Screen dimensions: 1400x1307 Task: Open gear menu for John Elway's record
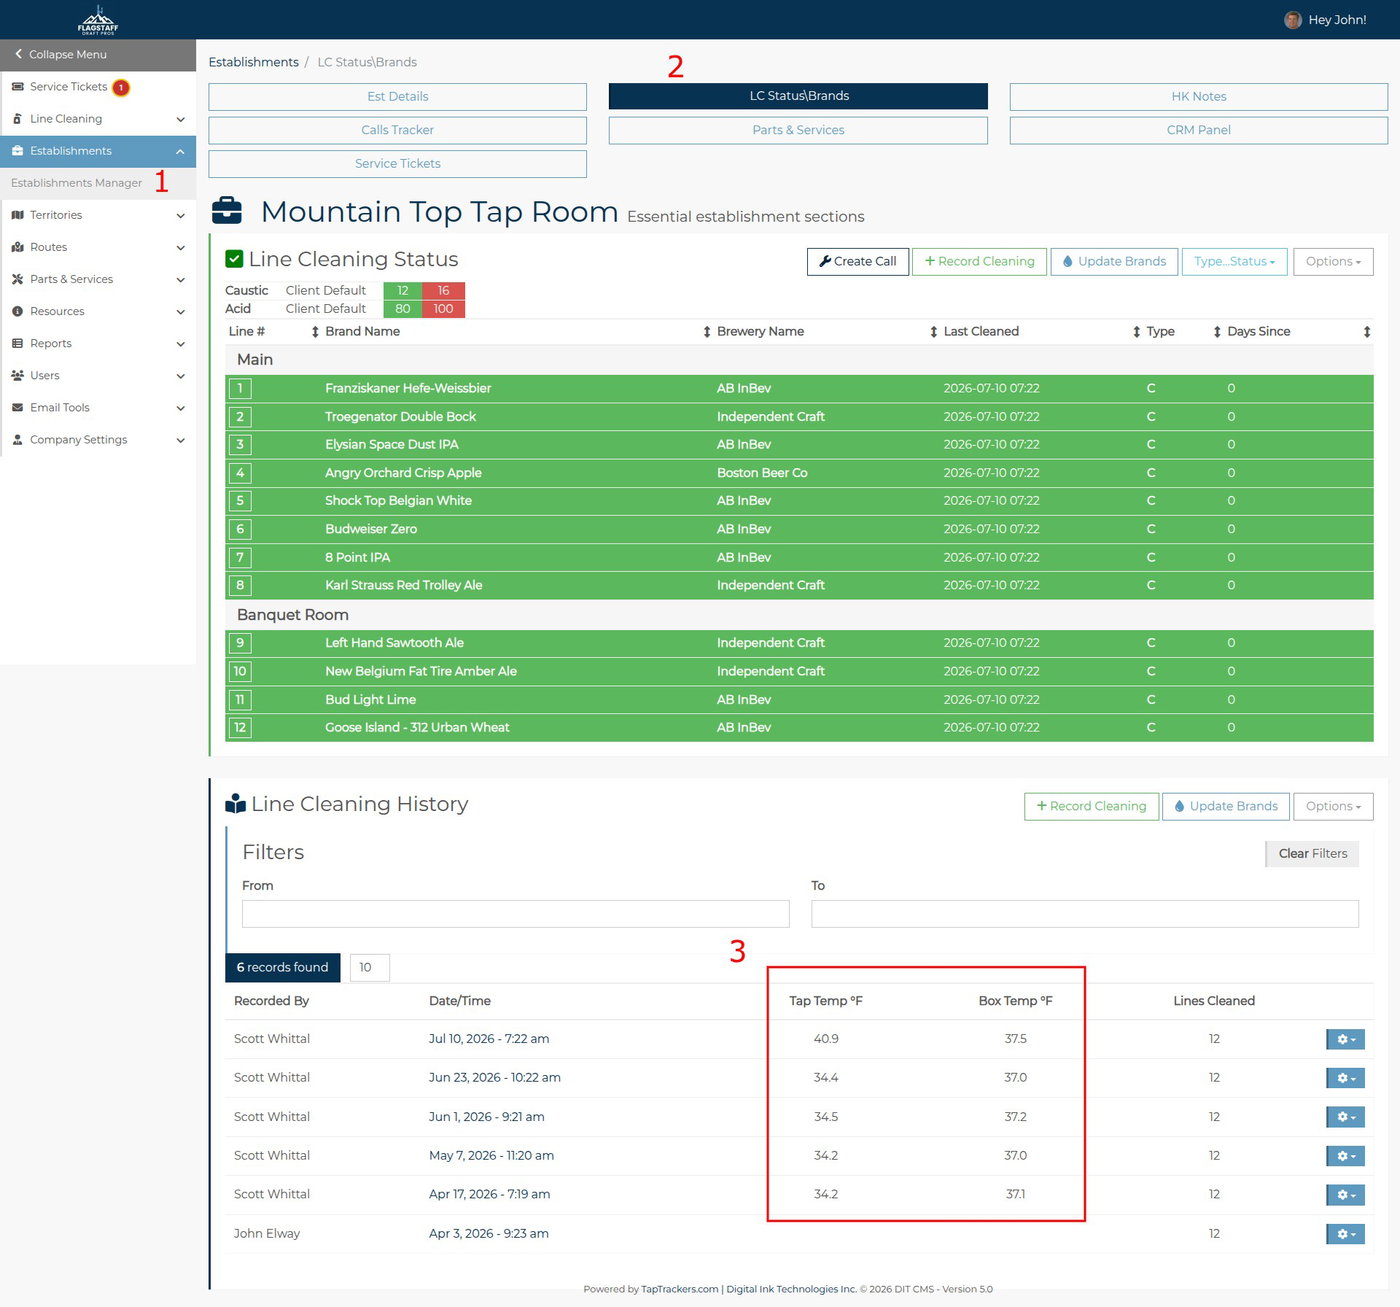click(x=1345, y=1234)
